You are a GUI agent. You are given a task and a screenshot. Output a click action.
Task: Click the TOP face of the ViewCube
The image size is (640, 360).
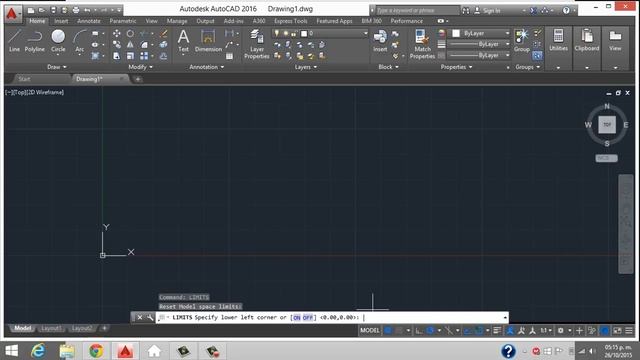tap(607, 125)
